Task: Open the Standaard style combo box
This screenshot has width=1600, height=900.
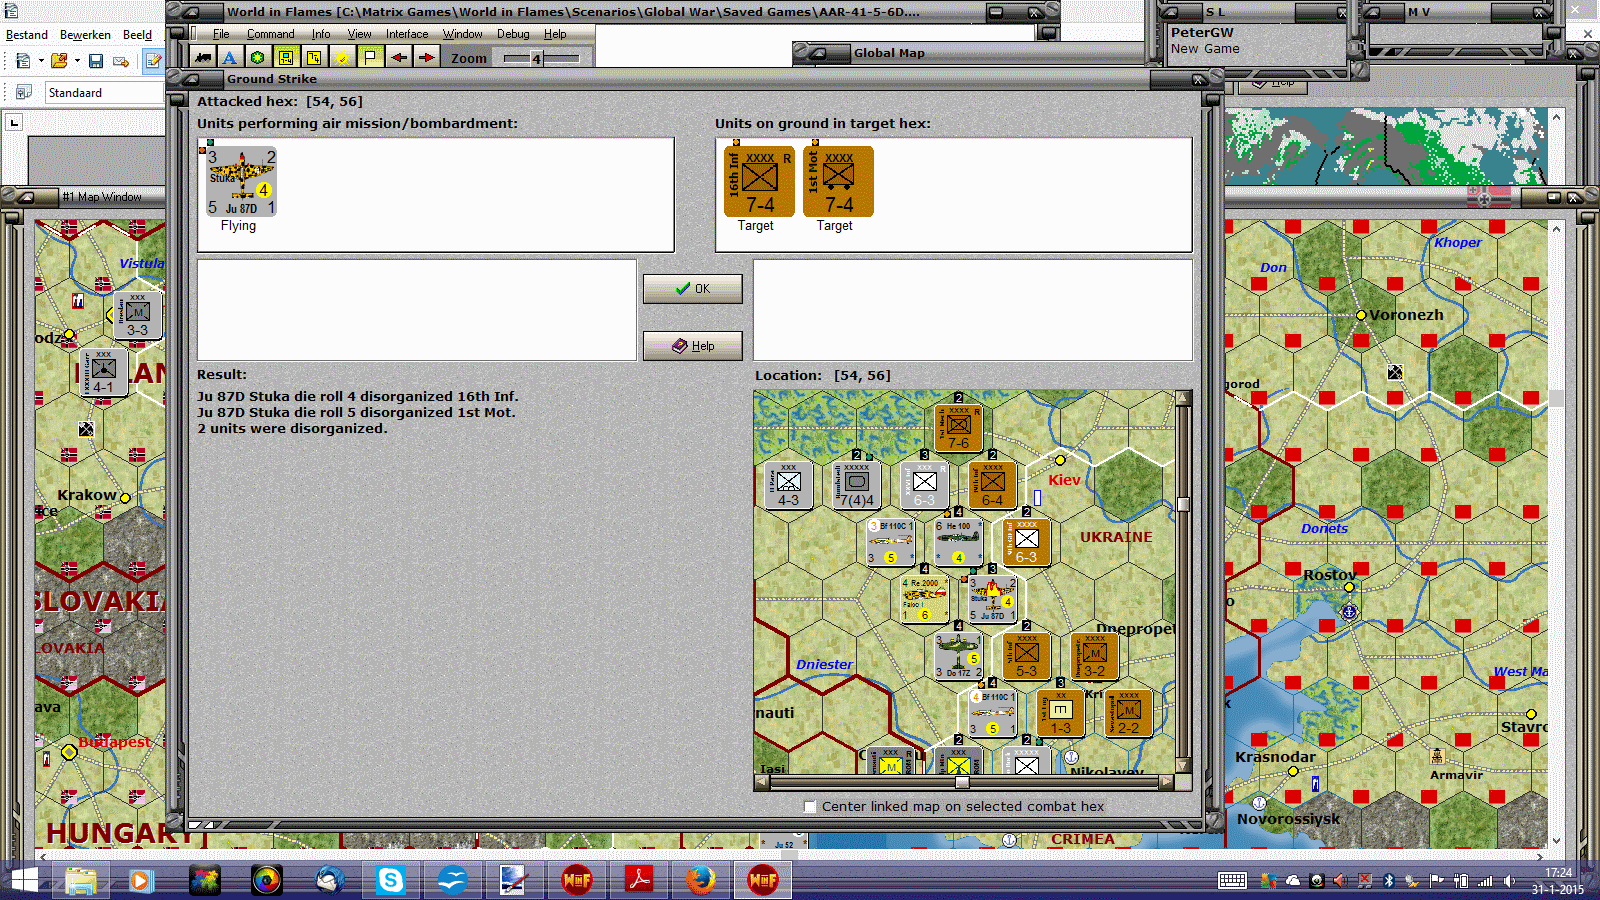Action: point(104,92)
